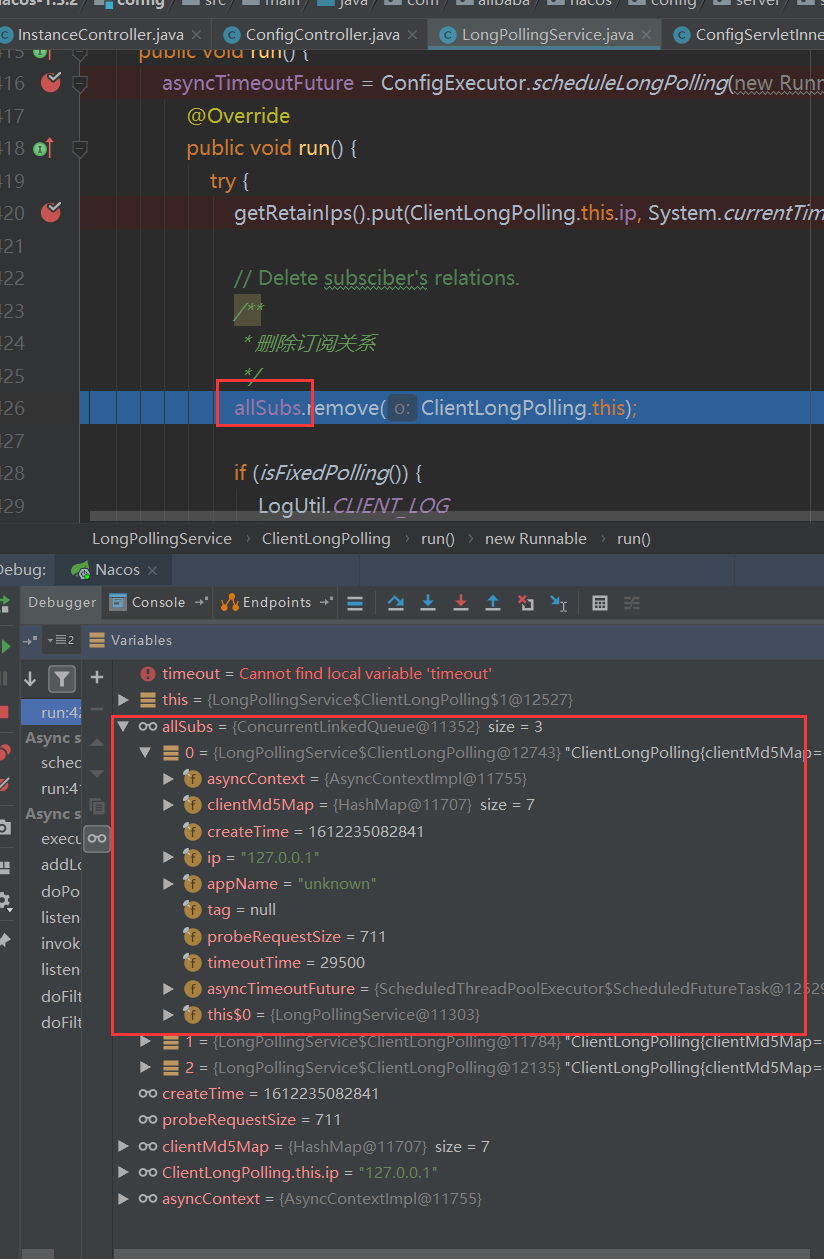Click the Step Into debugger icon
The width and height of the screenshot is (824, 1259).
[428, 603]
